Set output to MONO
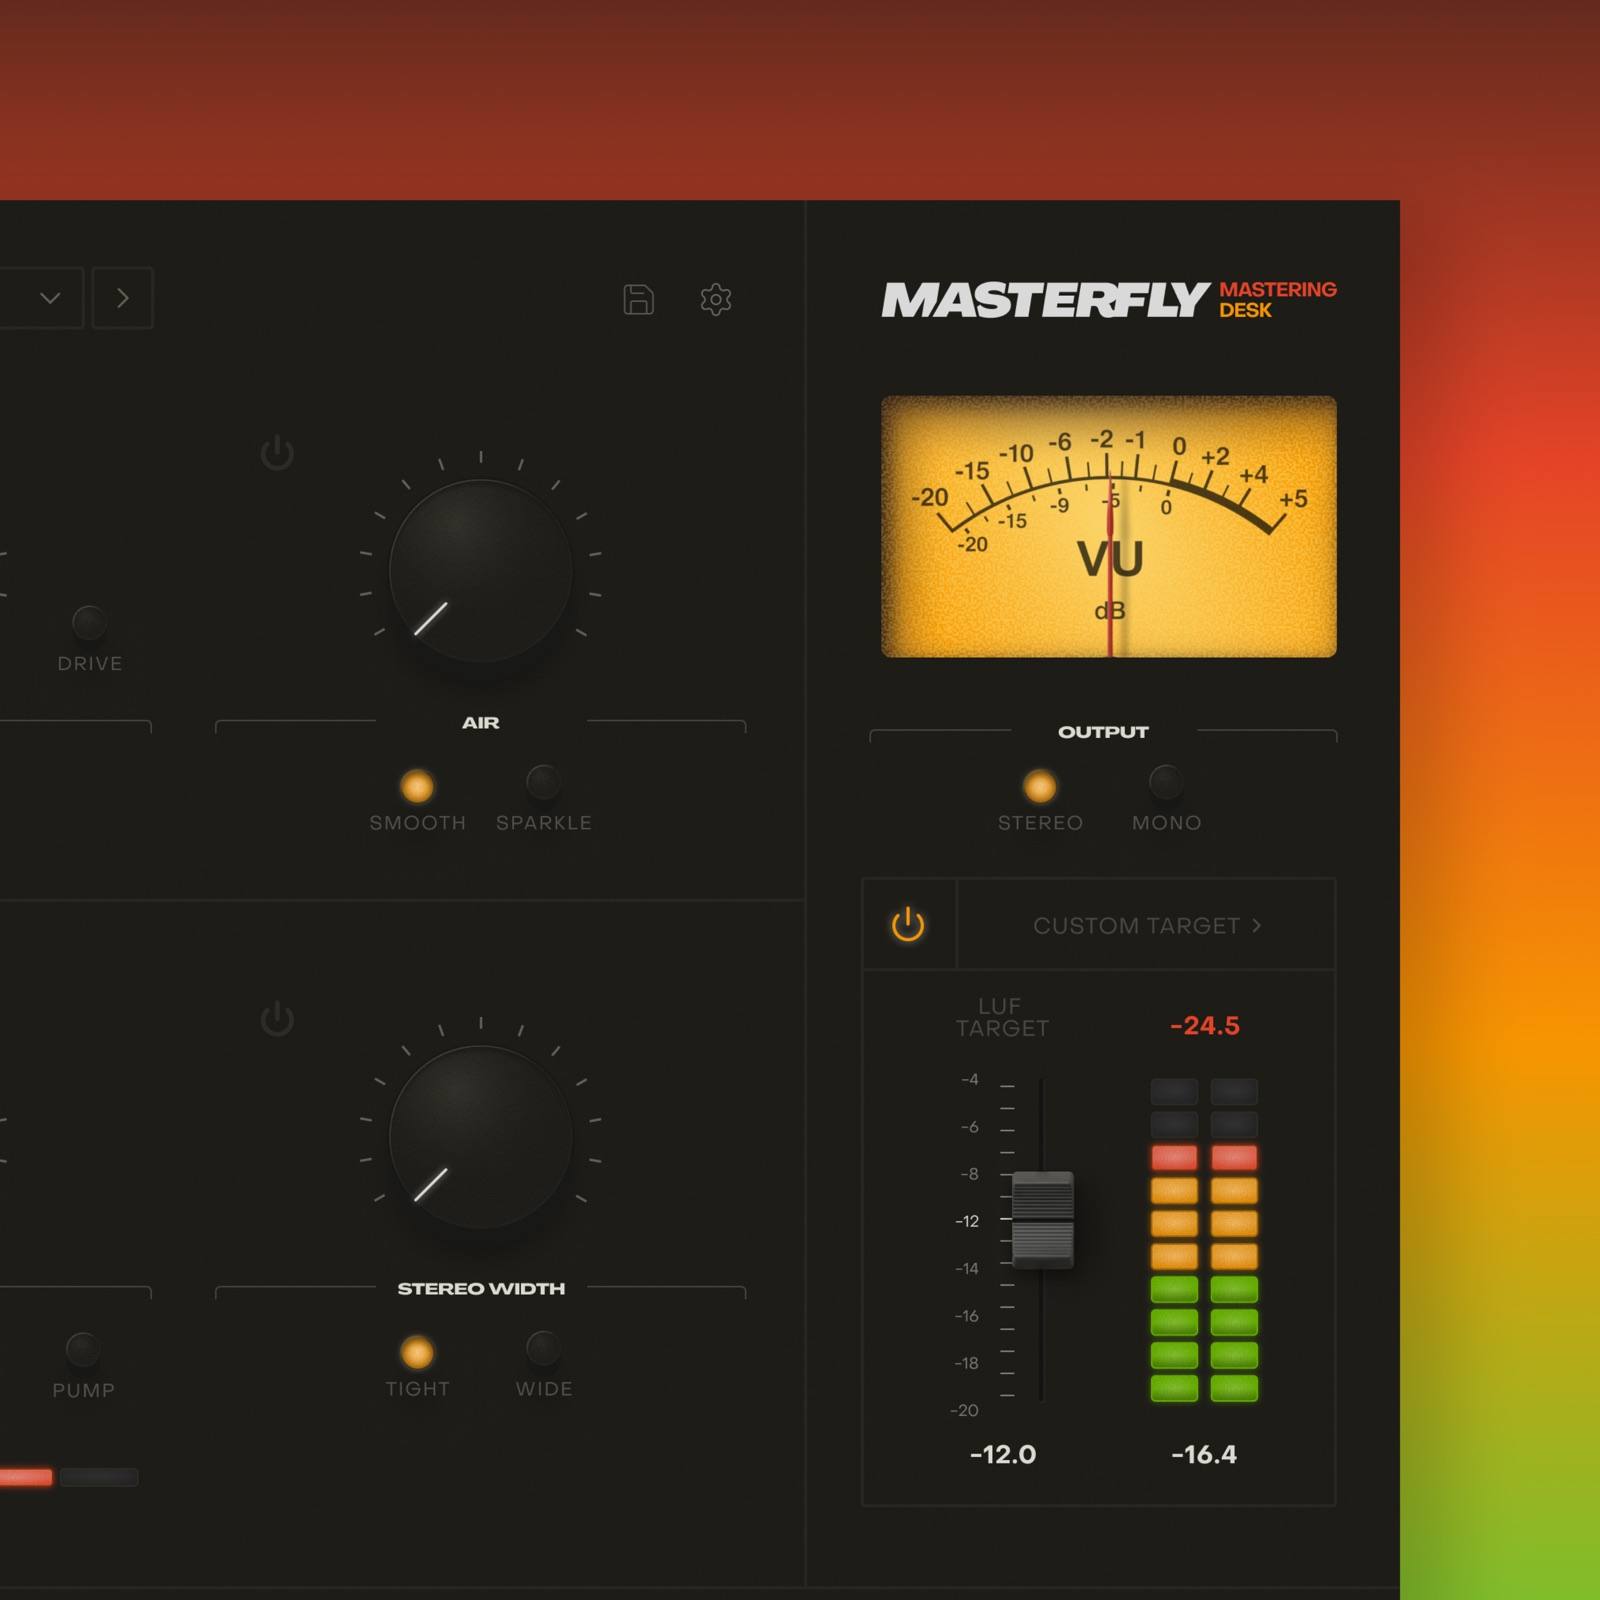This screenshot has height=1600, width=1600. coord(1166,782)
